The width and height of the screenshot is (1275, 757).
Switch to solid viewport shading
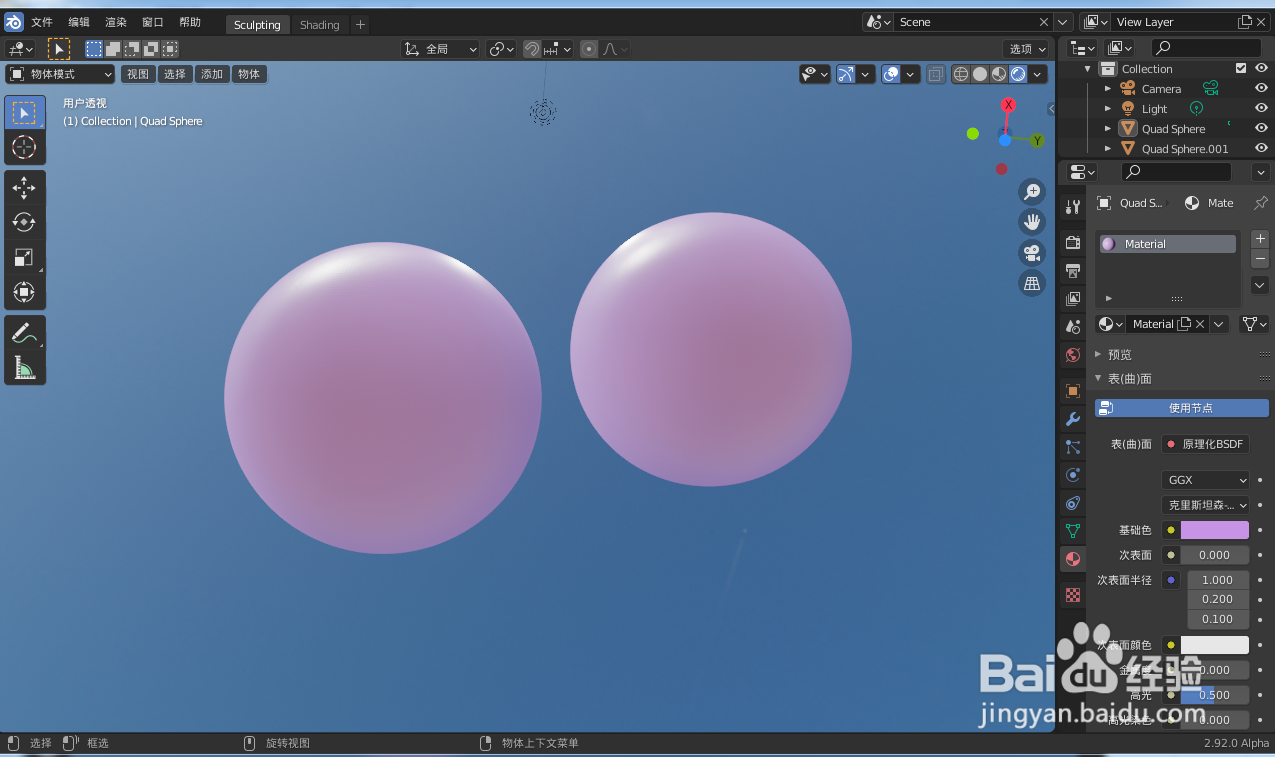click(x=980, y=74)
